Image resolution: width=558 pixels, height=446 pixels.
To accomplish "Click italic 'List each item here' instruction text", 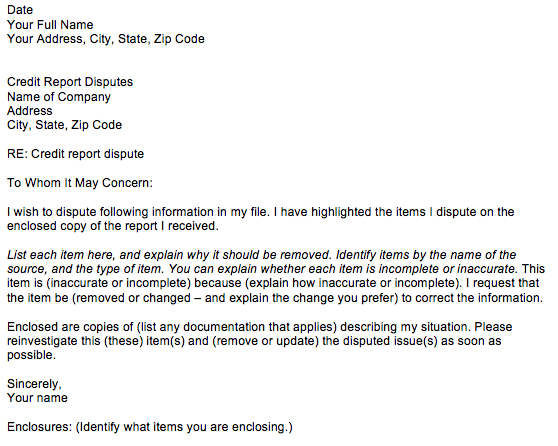I will 61,255.
